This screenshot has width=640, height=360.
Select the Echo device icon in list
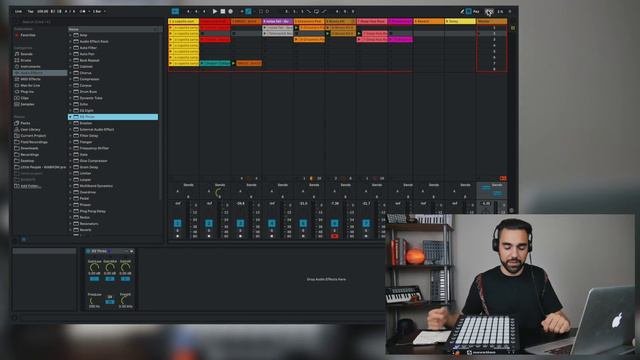[x=76, y=104]
